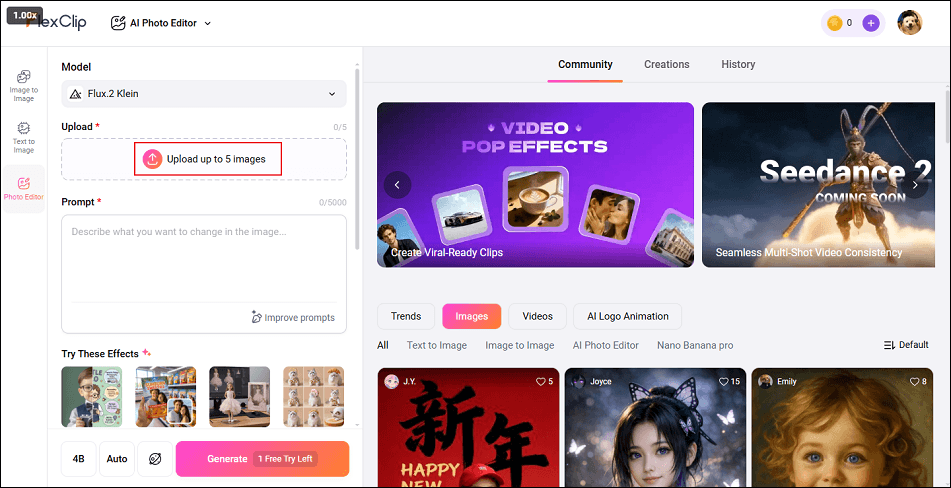The image size is (951, 488).
Task: Click Improve prompts
Action: click(x=293, y=318)
